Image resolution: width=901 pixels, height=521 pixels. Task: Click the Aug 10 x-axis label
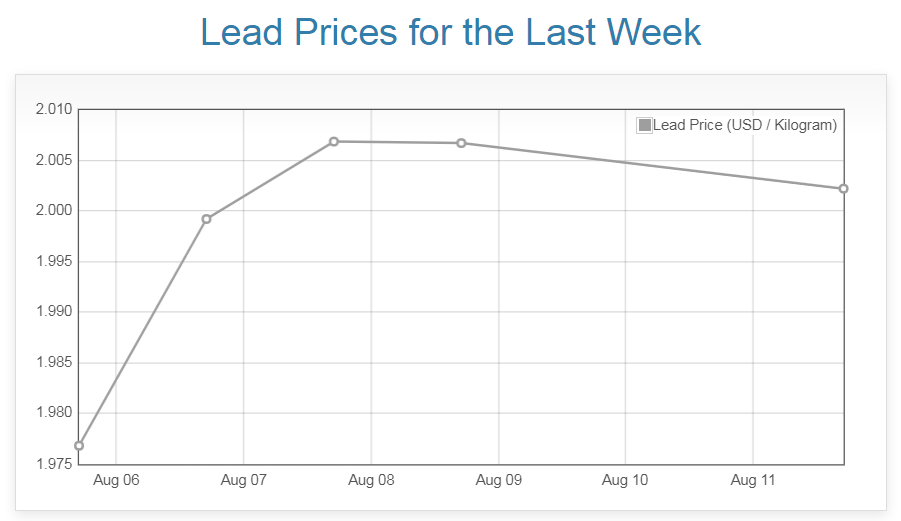point(625,480)
